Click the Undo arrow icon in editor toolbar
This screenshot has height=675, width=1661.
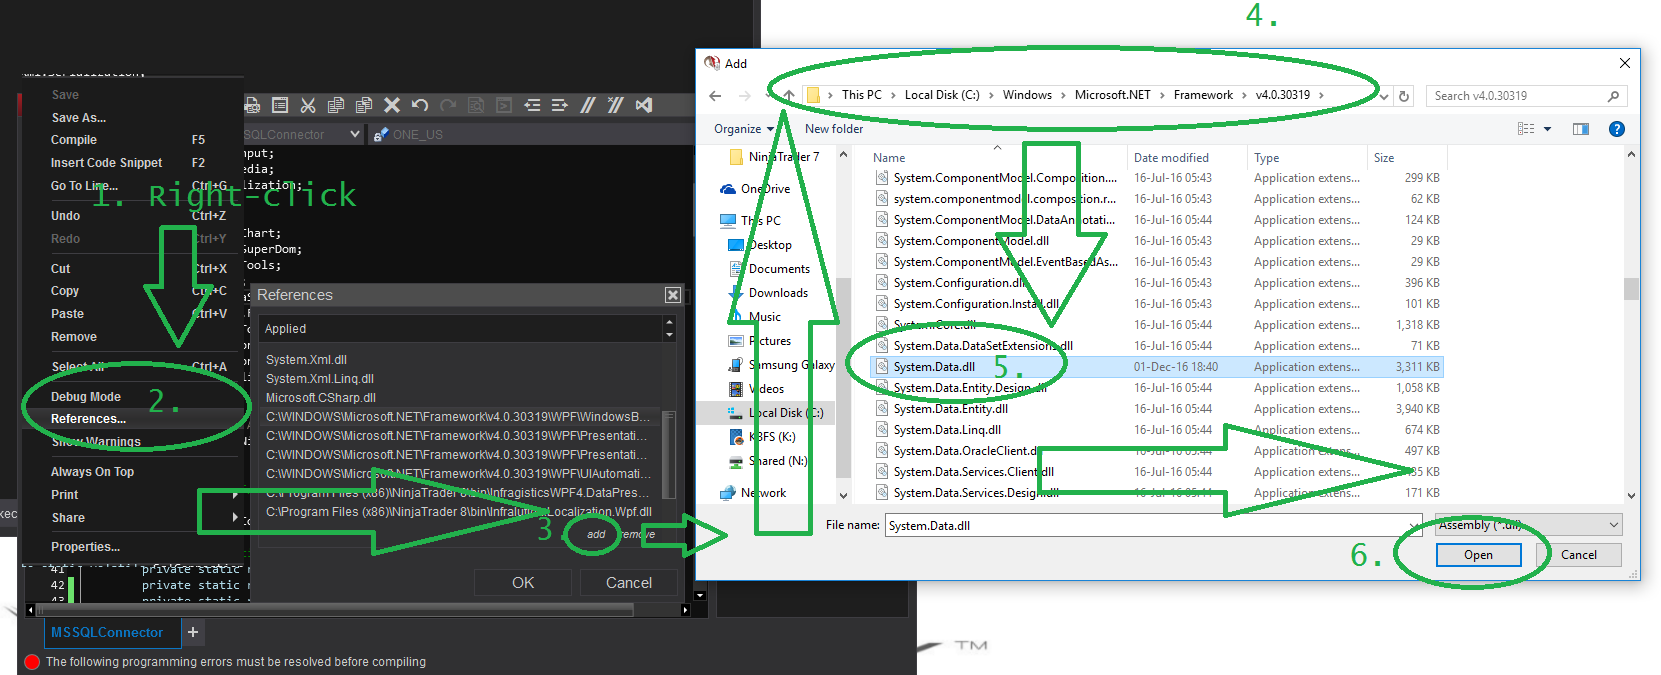pos(420,105)
